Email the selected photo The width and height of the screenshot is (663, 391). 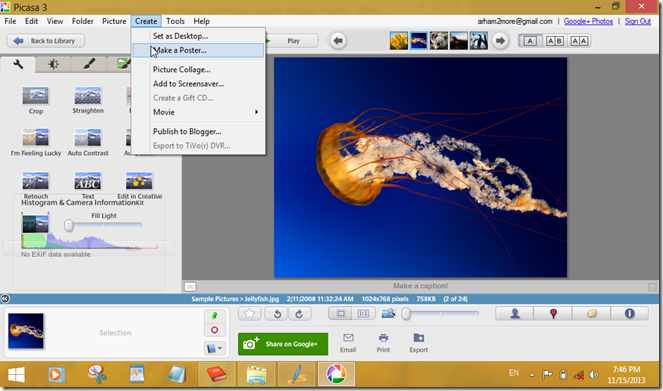pyautogui.click(x=348, y=343)
